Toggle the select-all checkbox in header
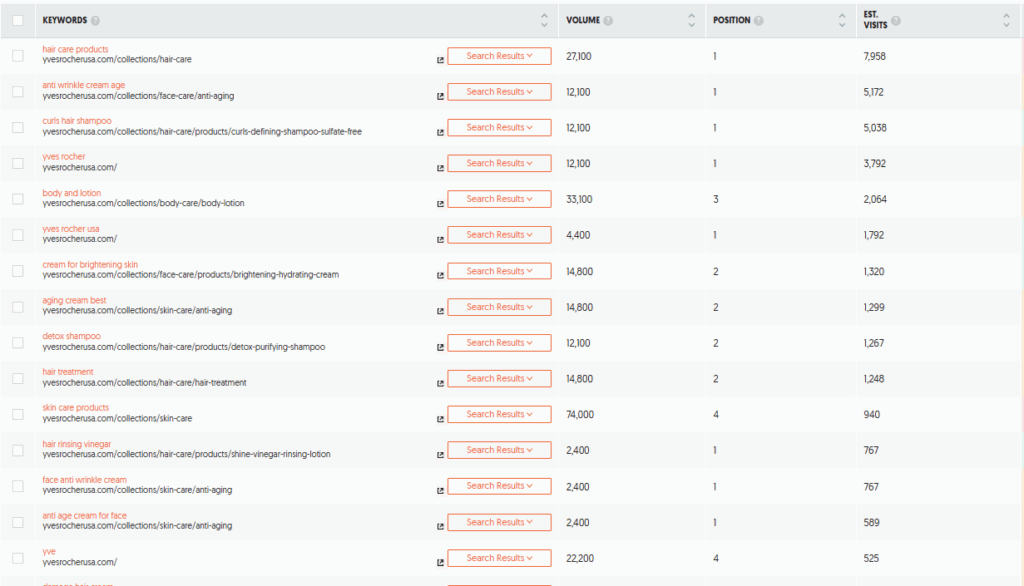1024x586 pixels. (18, 20)
